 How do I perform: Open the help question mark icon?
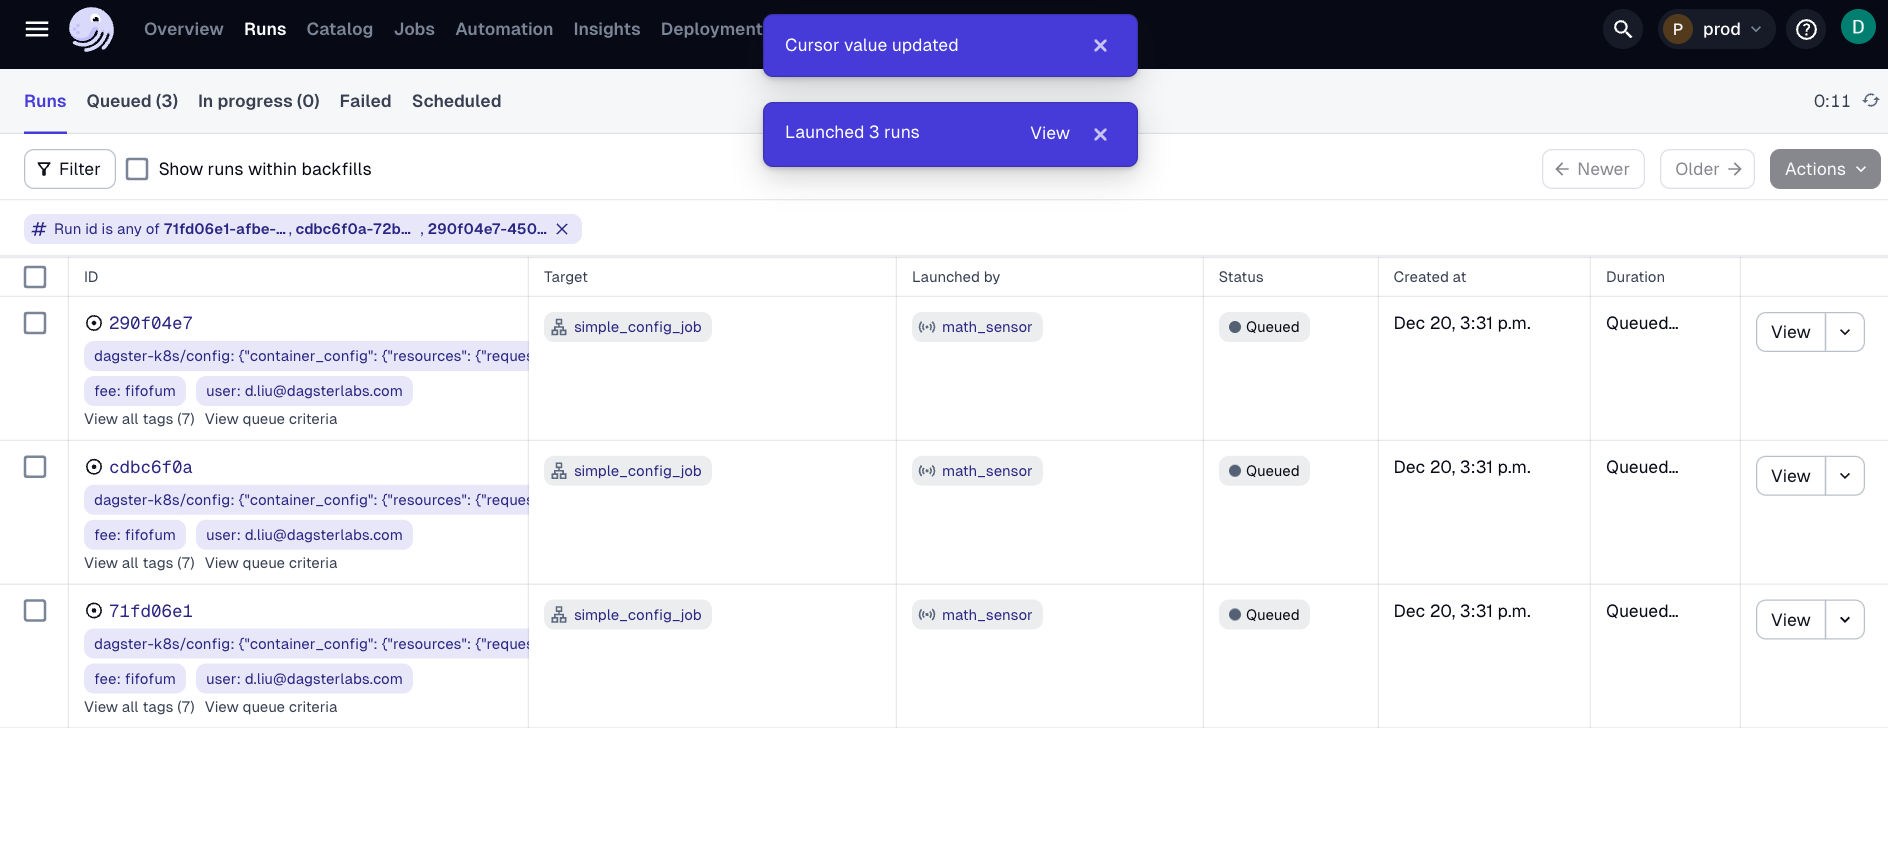tap(1806, 29)
